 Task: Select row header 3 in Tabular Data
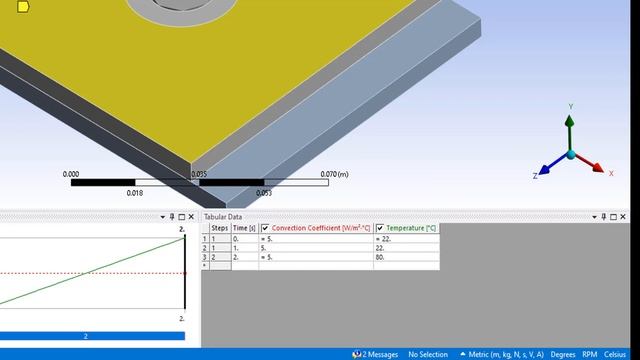(x=205, y=257)
